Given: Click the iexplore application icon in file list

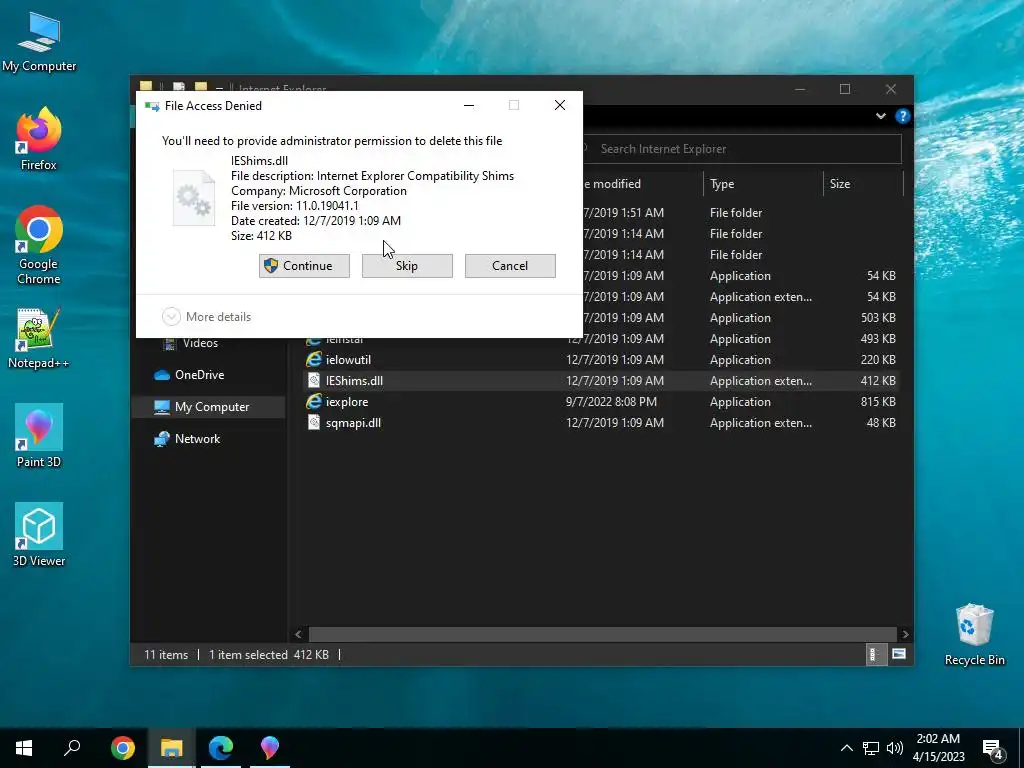Looking at the screenshot, I should pos(314,402).
